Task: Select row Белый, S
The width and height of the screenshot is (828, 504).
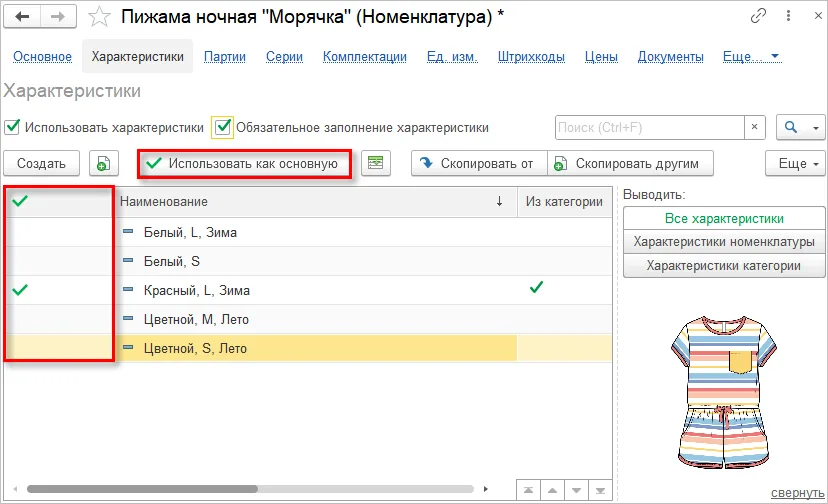Action: [308, 261]
